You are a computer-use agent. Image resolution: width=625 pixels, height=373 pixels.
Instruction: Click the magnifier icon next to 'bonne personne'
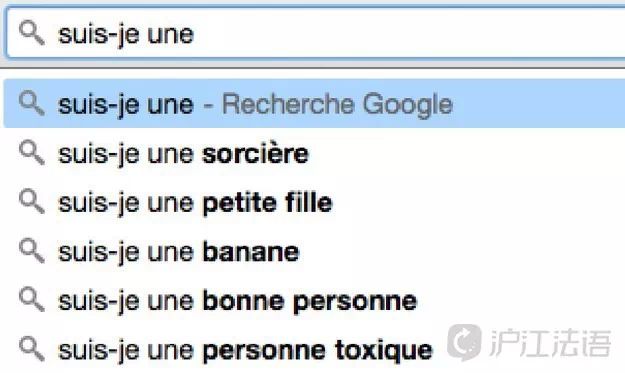pyautogui.click(x=31, y=300)
